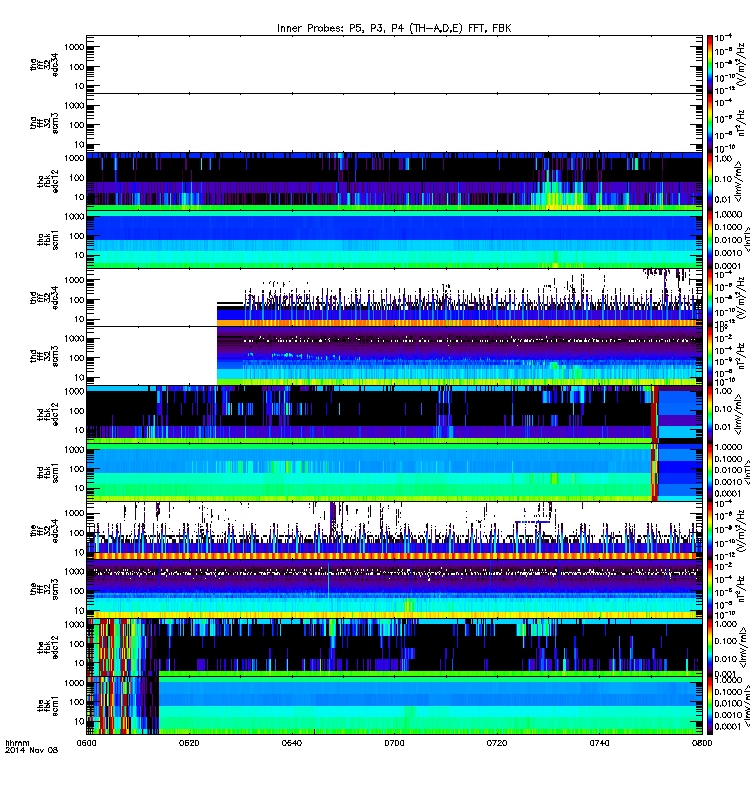The width and height of the screenshot is (750, 800).
Task: Click the empty tha fff edc34 spectrogram panel
Action: coord(394,64)
